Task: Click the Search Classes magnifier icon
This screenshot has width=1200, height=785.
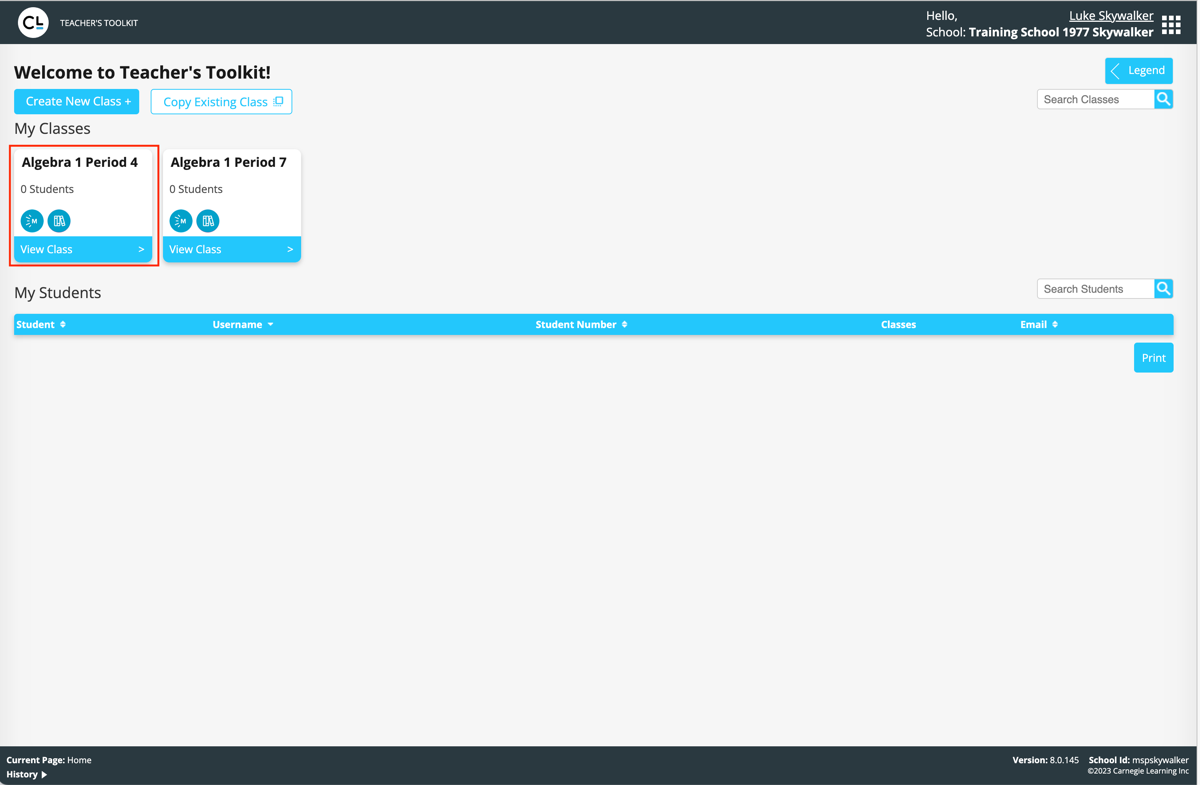Action: pos(1164,99)
